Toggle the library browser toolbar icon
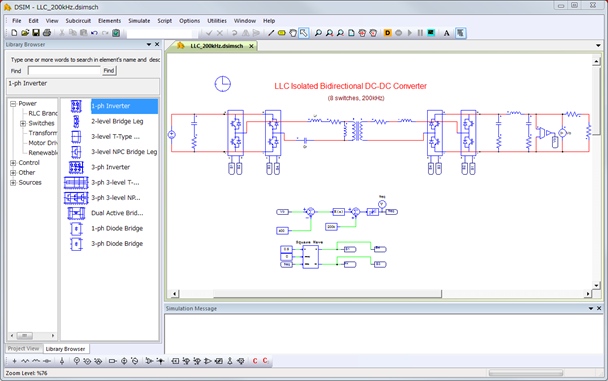Viewport: 608px width, 381px height. click(460, 33)
